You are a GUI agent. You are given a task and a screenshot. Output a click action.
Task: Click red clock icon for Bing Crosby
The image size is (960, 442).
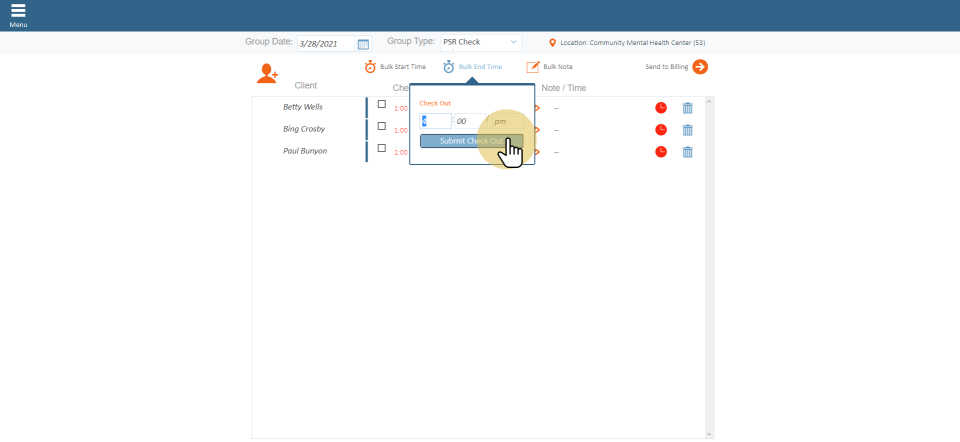(x=661, y=130)
